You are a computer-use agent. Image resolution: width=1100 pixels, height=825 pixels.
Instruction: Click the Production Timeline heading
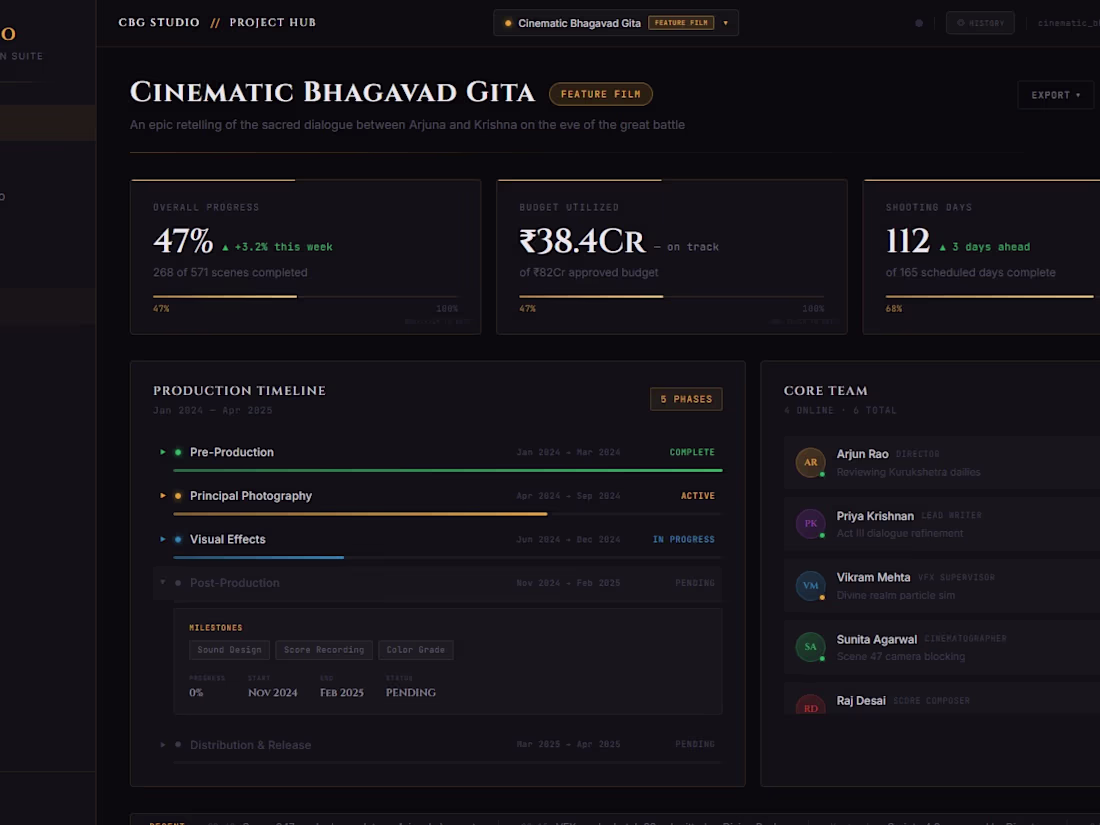click(x=239, y=391)
